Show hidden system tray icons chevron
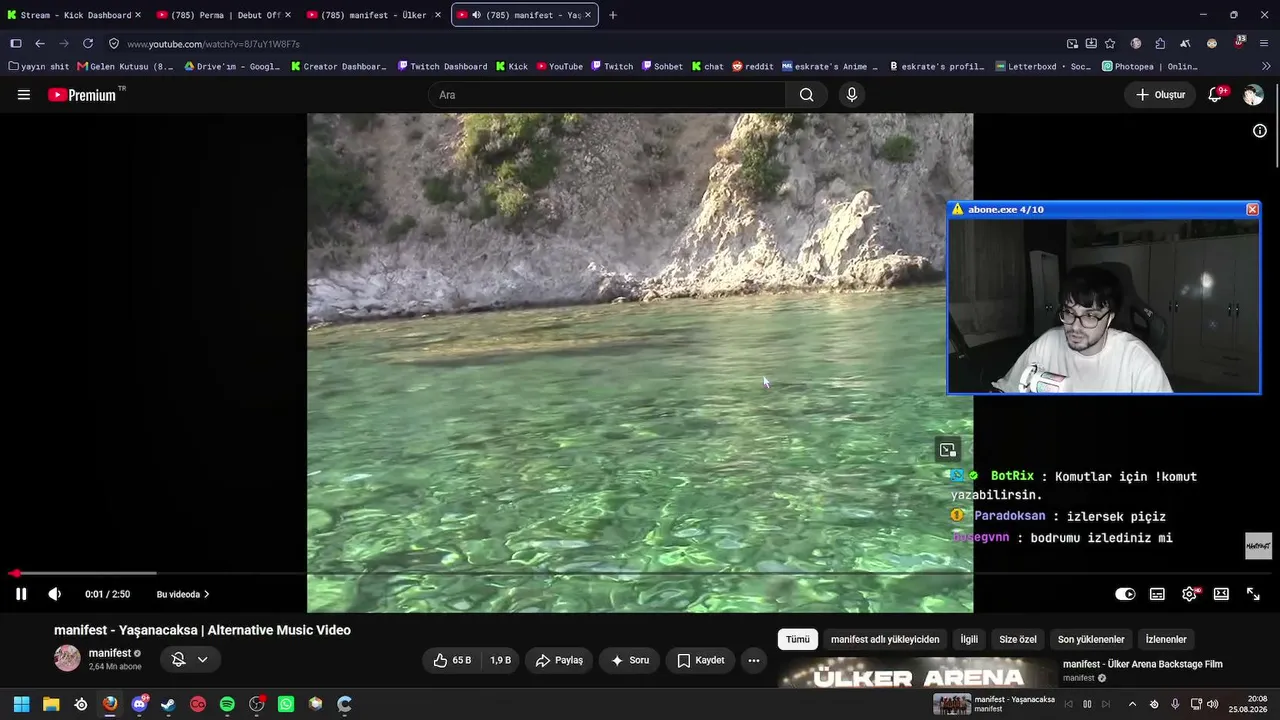Viewport: 1280px width, 720px height. [1132, 704]
